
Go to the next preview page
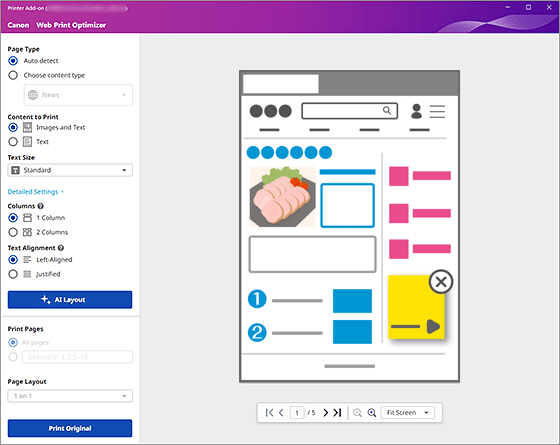point(325,413)
